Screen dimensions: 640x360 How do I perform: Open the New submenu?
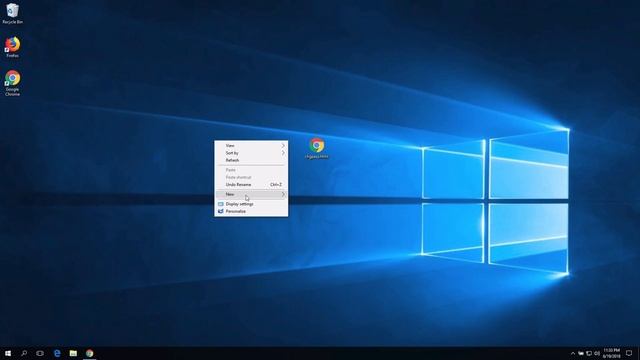[251, 194]
